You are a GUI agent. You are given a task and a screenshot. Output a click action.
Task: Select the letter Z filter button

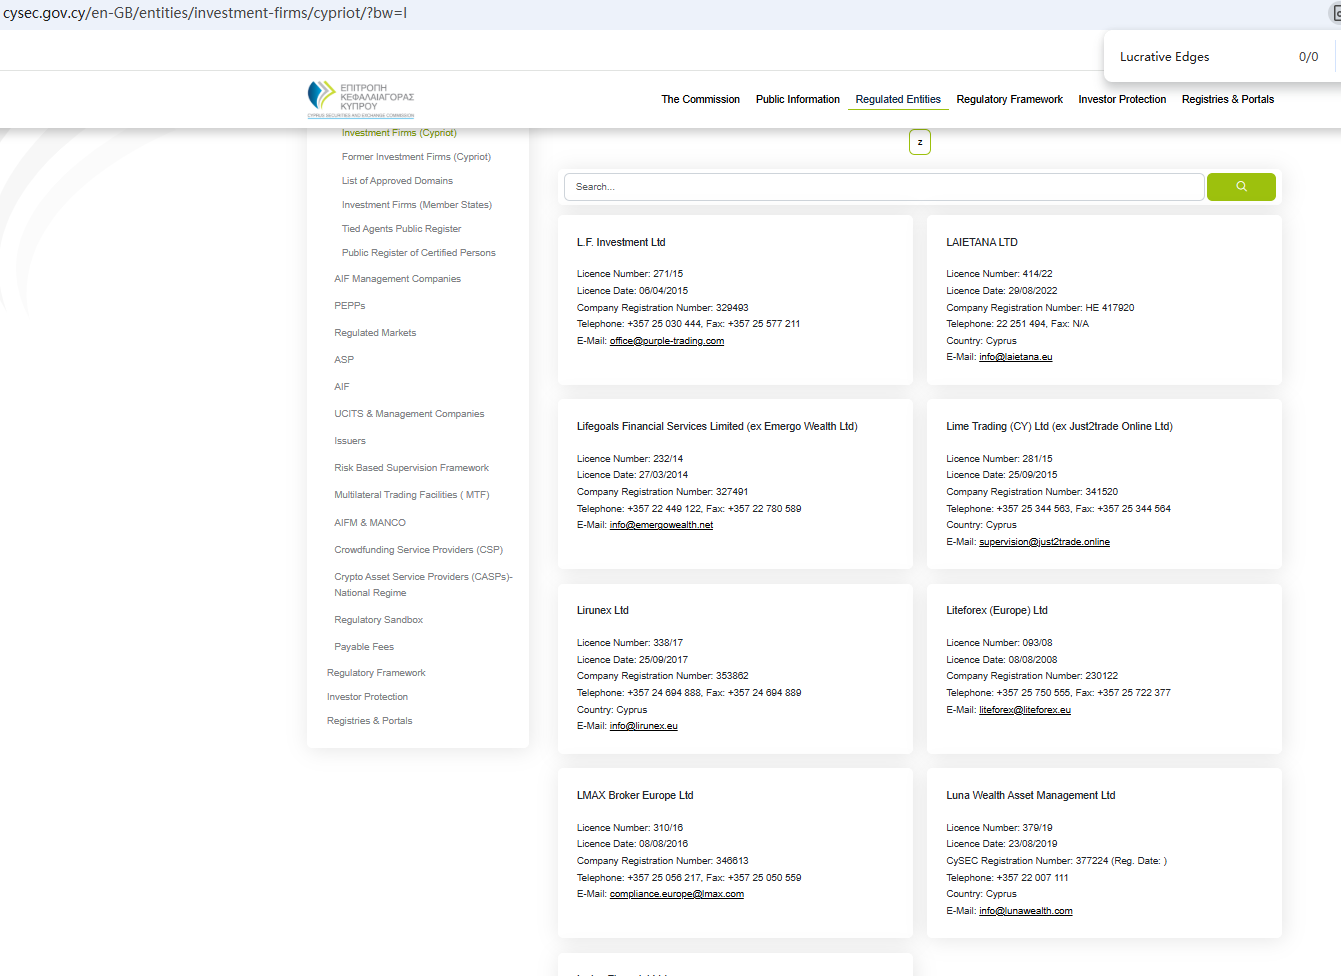tap(919, 142)
